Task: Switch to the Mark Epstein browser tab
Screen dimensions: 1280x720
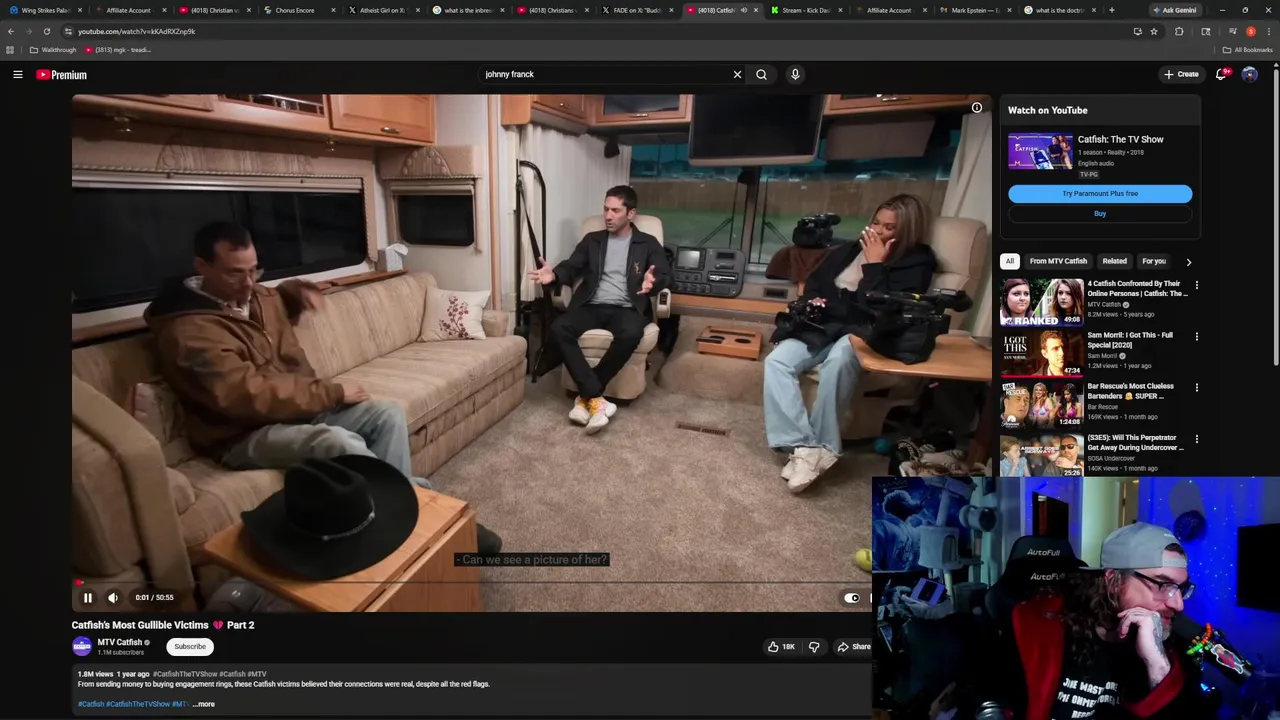Action: pyautogui.click(x=975, y=10)
